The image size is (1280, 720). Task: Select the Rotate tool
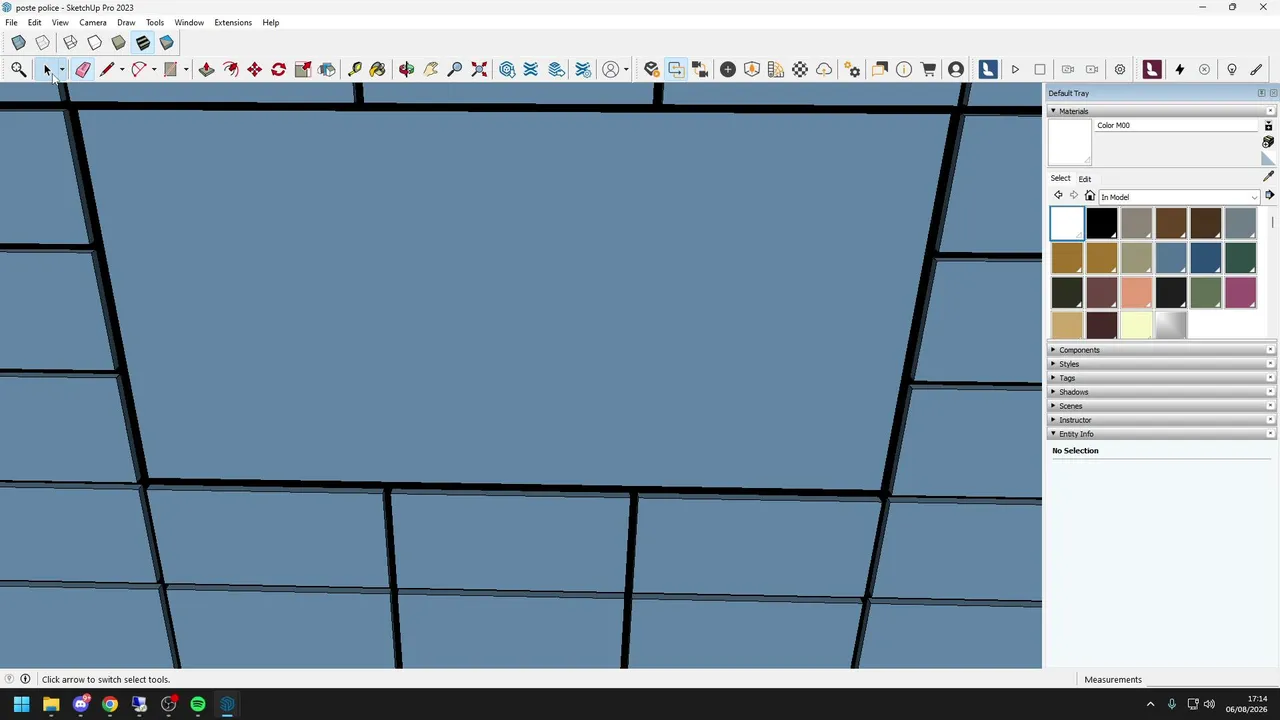tap(279, 69)
